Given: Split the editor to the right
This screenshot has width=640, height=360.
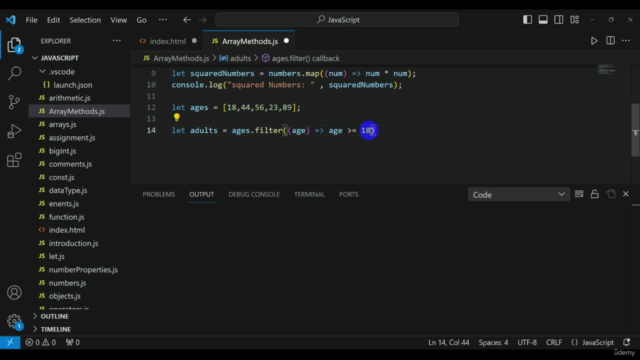Looking at the screenshot, I should [x=610, y=41].
